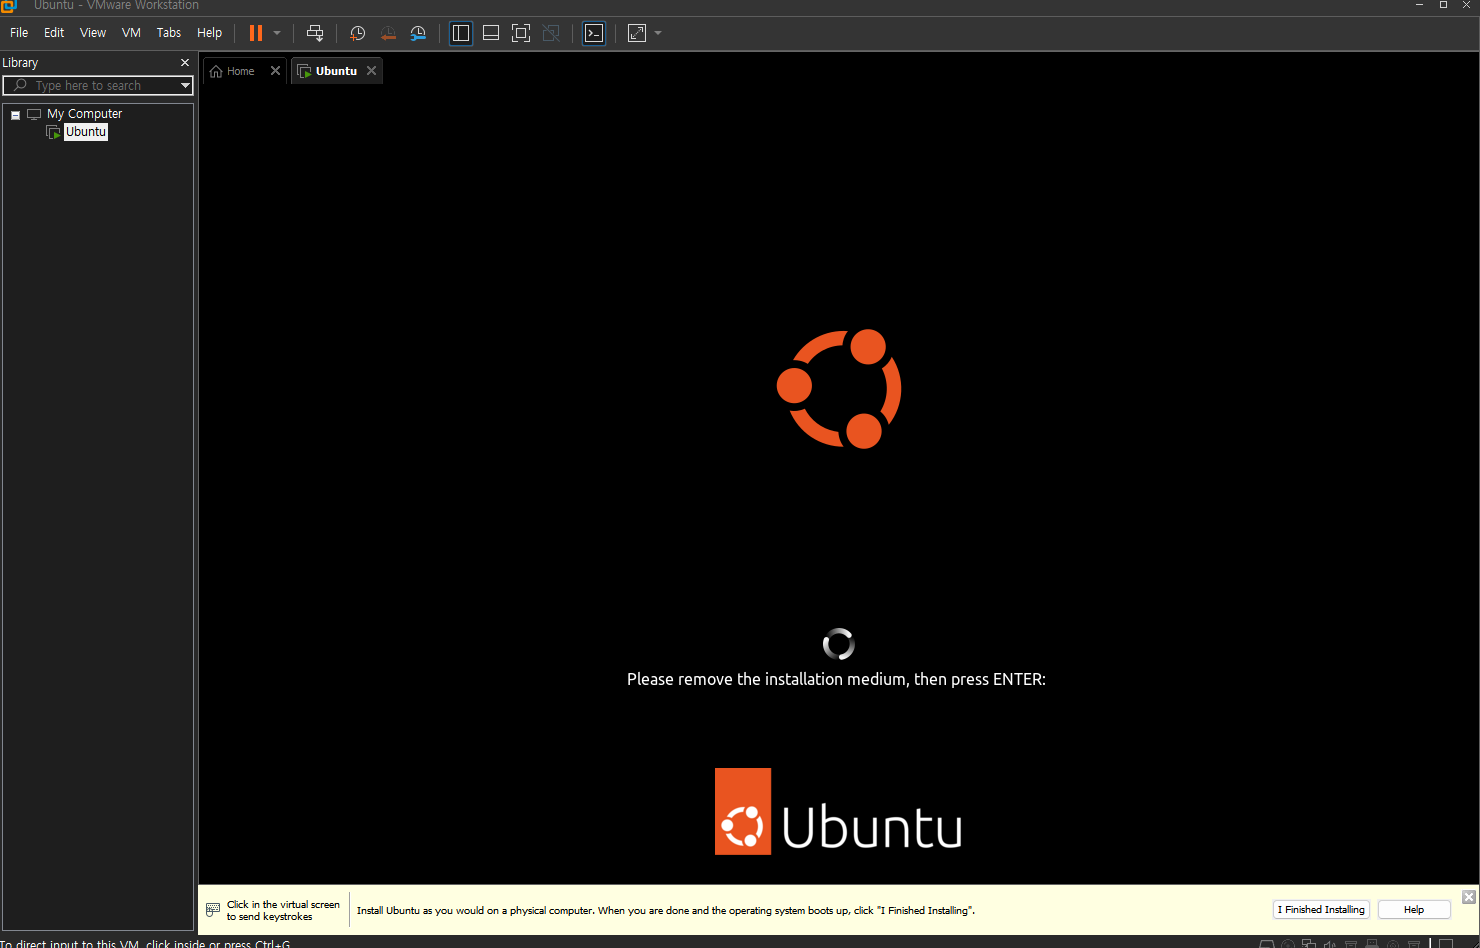Enter full screen mode icon
Viewport: 1480px width, 948px height.
[x=521, y=33]
